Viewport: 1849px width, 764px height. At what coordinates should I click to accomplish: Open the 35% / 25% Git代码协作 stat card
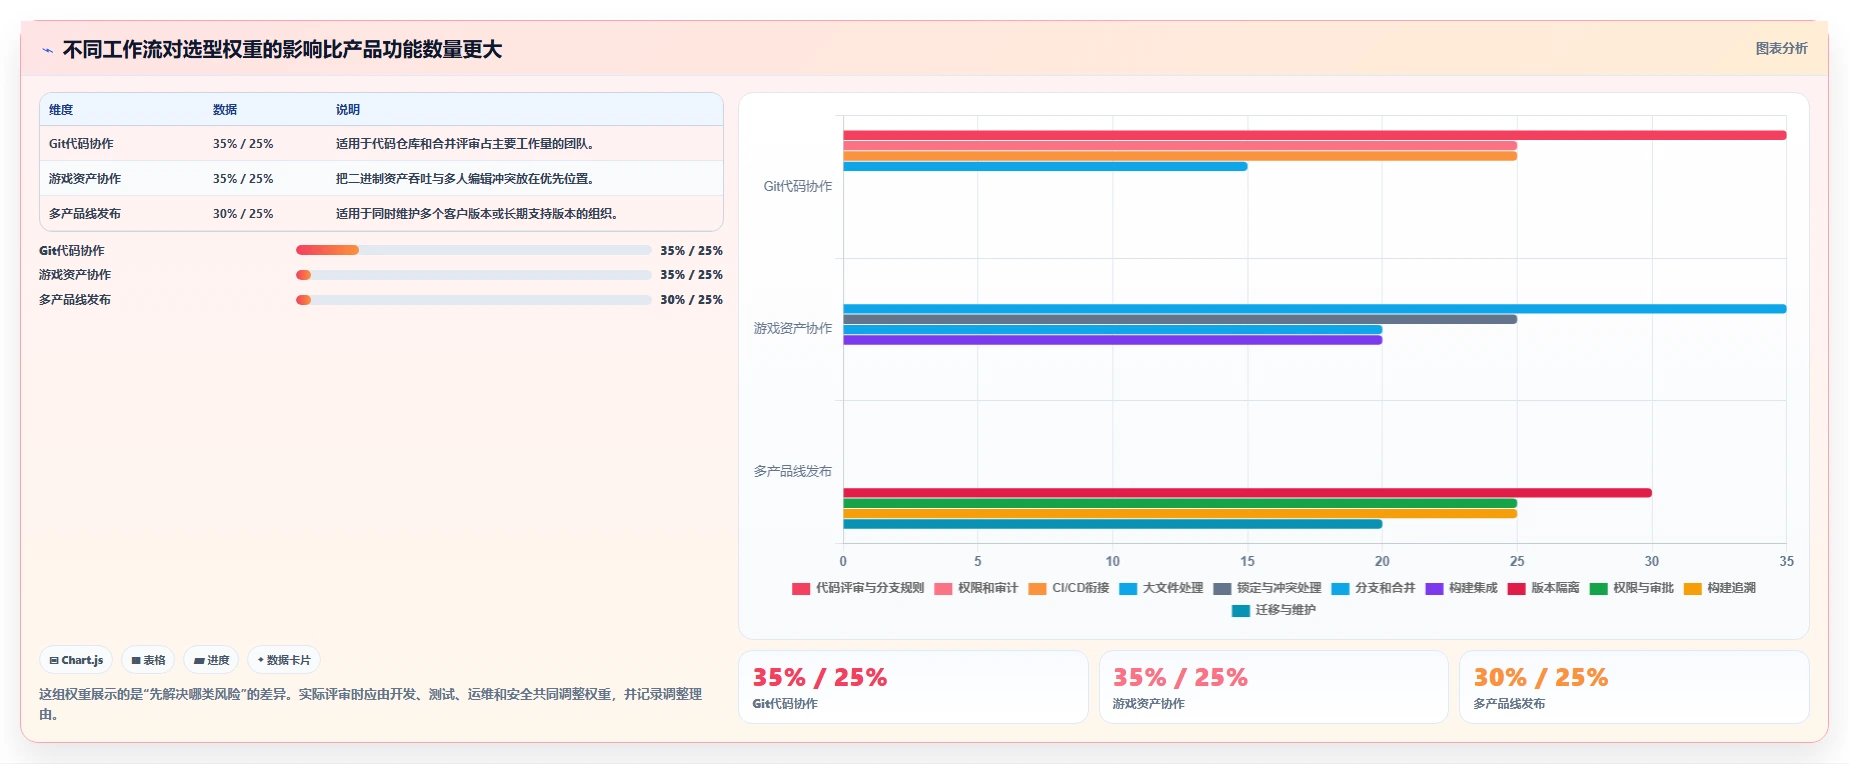[x=913, y=687]
